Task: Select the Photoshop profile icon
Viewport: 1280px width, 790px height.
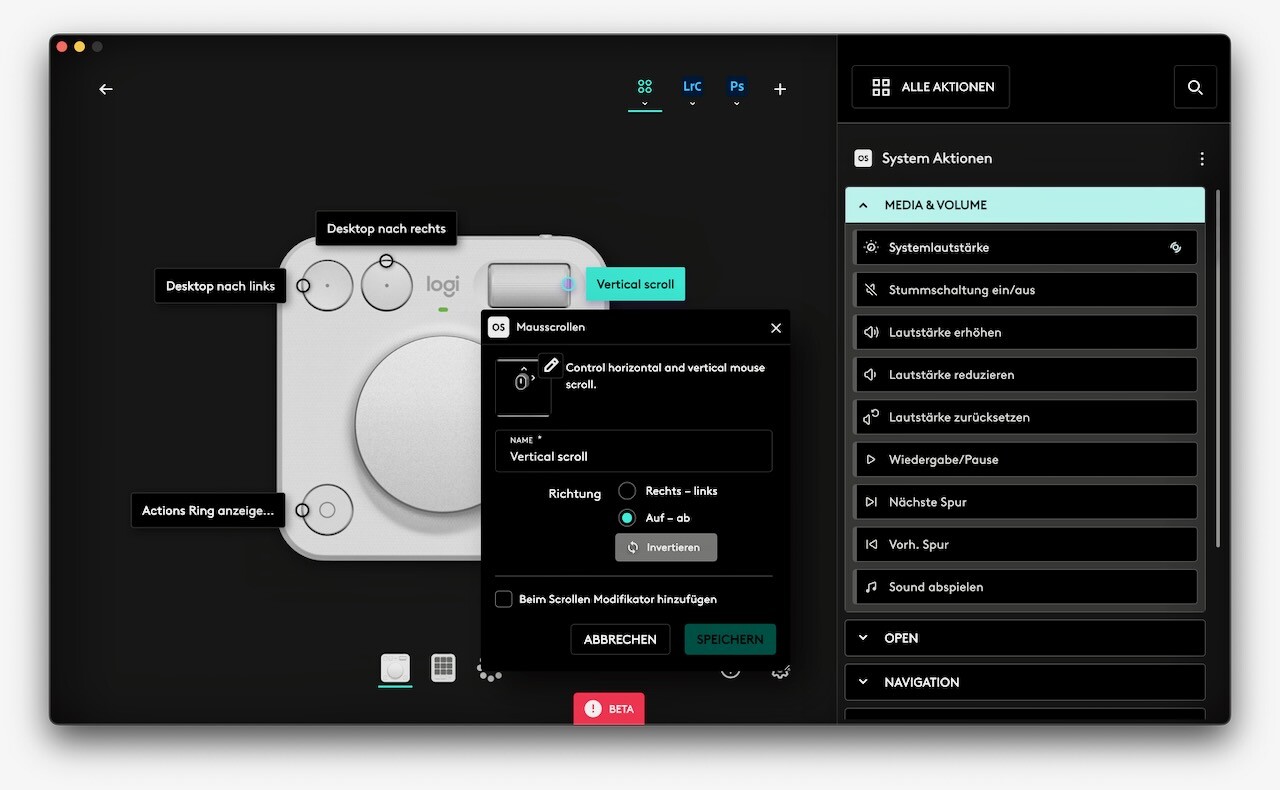Action: click(737, 88)
